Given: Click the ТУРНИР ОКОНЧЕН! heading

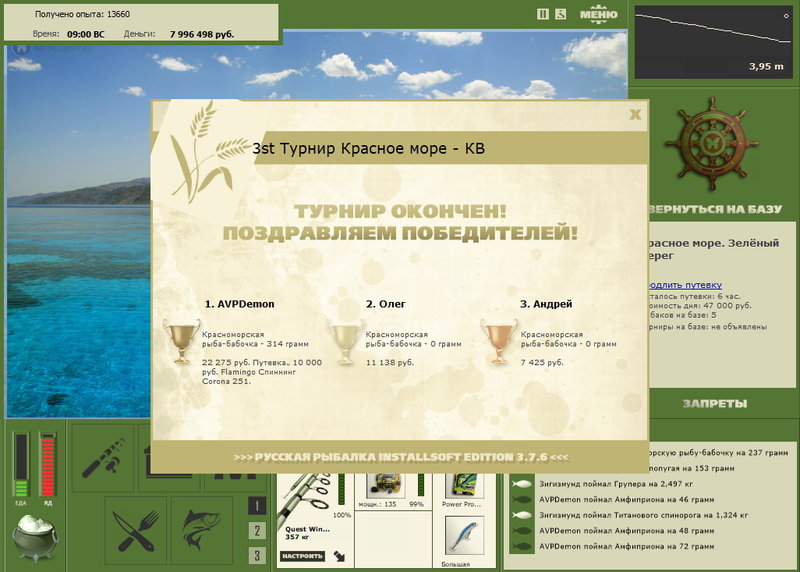Looking at the screenshot, I should click(400, 211).
